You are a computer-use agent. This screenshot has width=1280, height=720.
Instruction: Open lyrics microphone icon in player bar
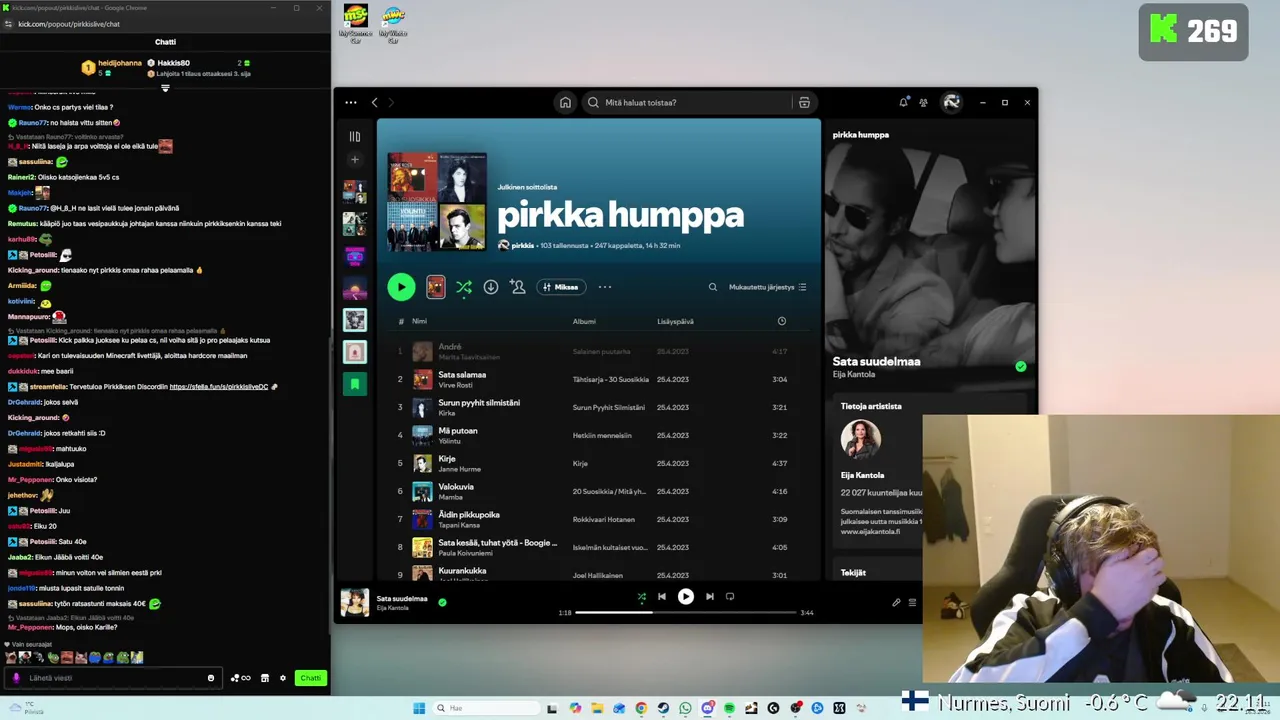pyautogui.click(x=896, y=602)
